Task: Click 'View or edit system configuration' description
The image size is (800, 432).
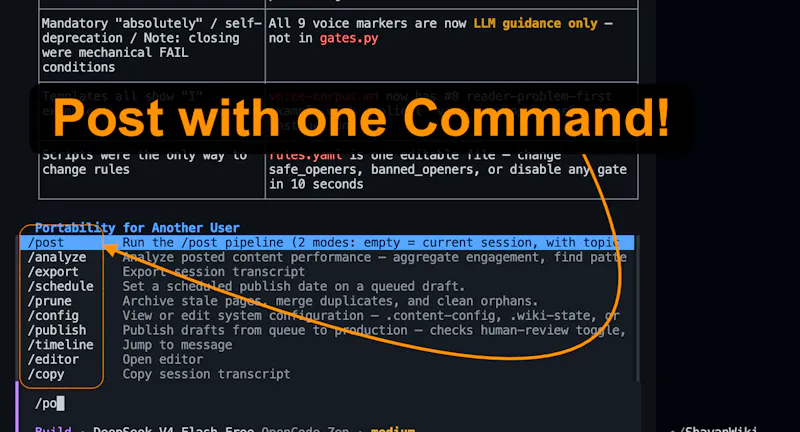Action: pos(371,316)
